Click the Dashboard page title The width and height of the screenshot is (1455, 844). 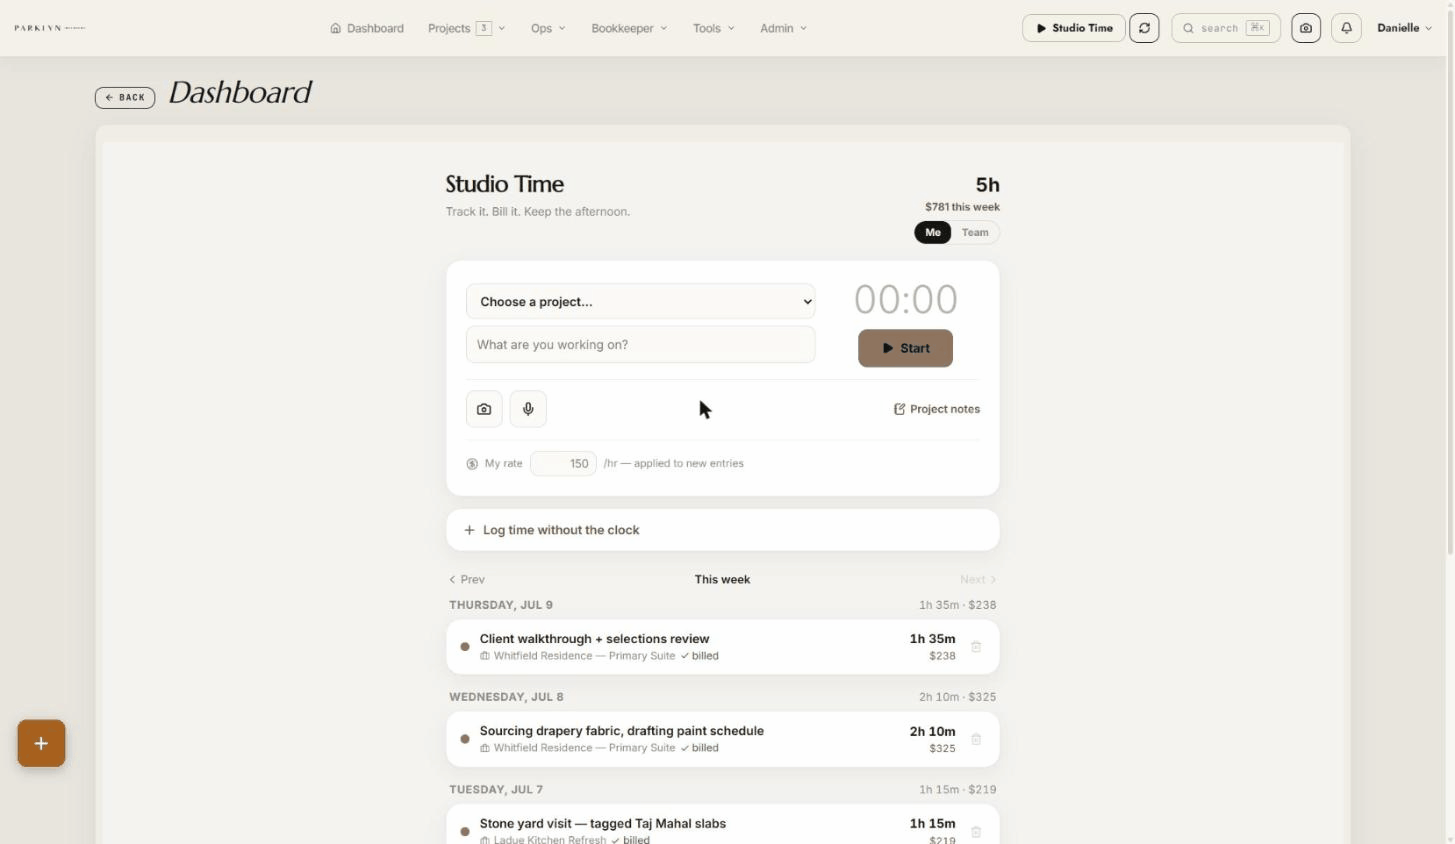point(240,92)
